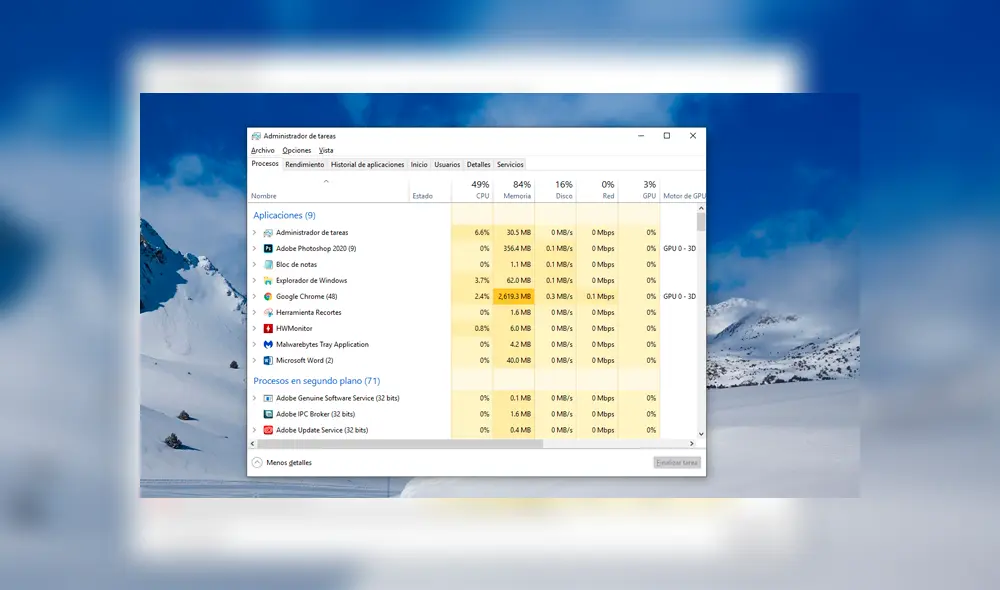Click the Task Manager icon in title bar
Viewport: 1000px width, 590px height.
tap(256, 136)
